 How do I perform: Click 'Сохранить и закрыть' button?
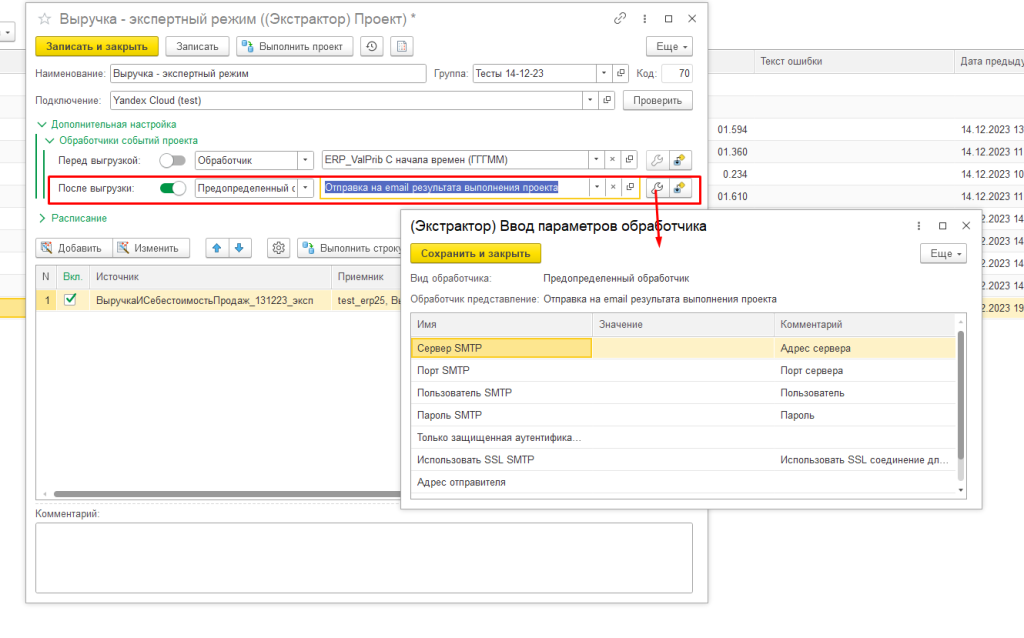click(x=475, y=254)
